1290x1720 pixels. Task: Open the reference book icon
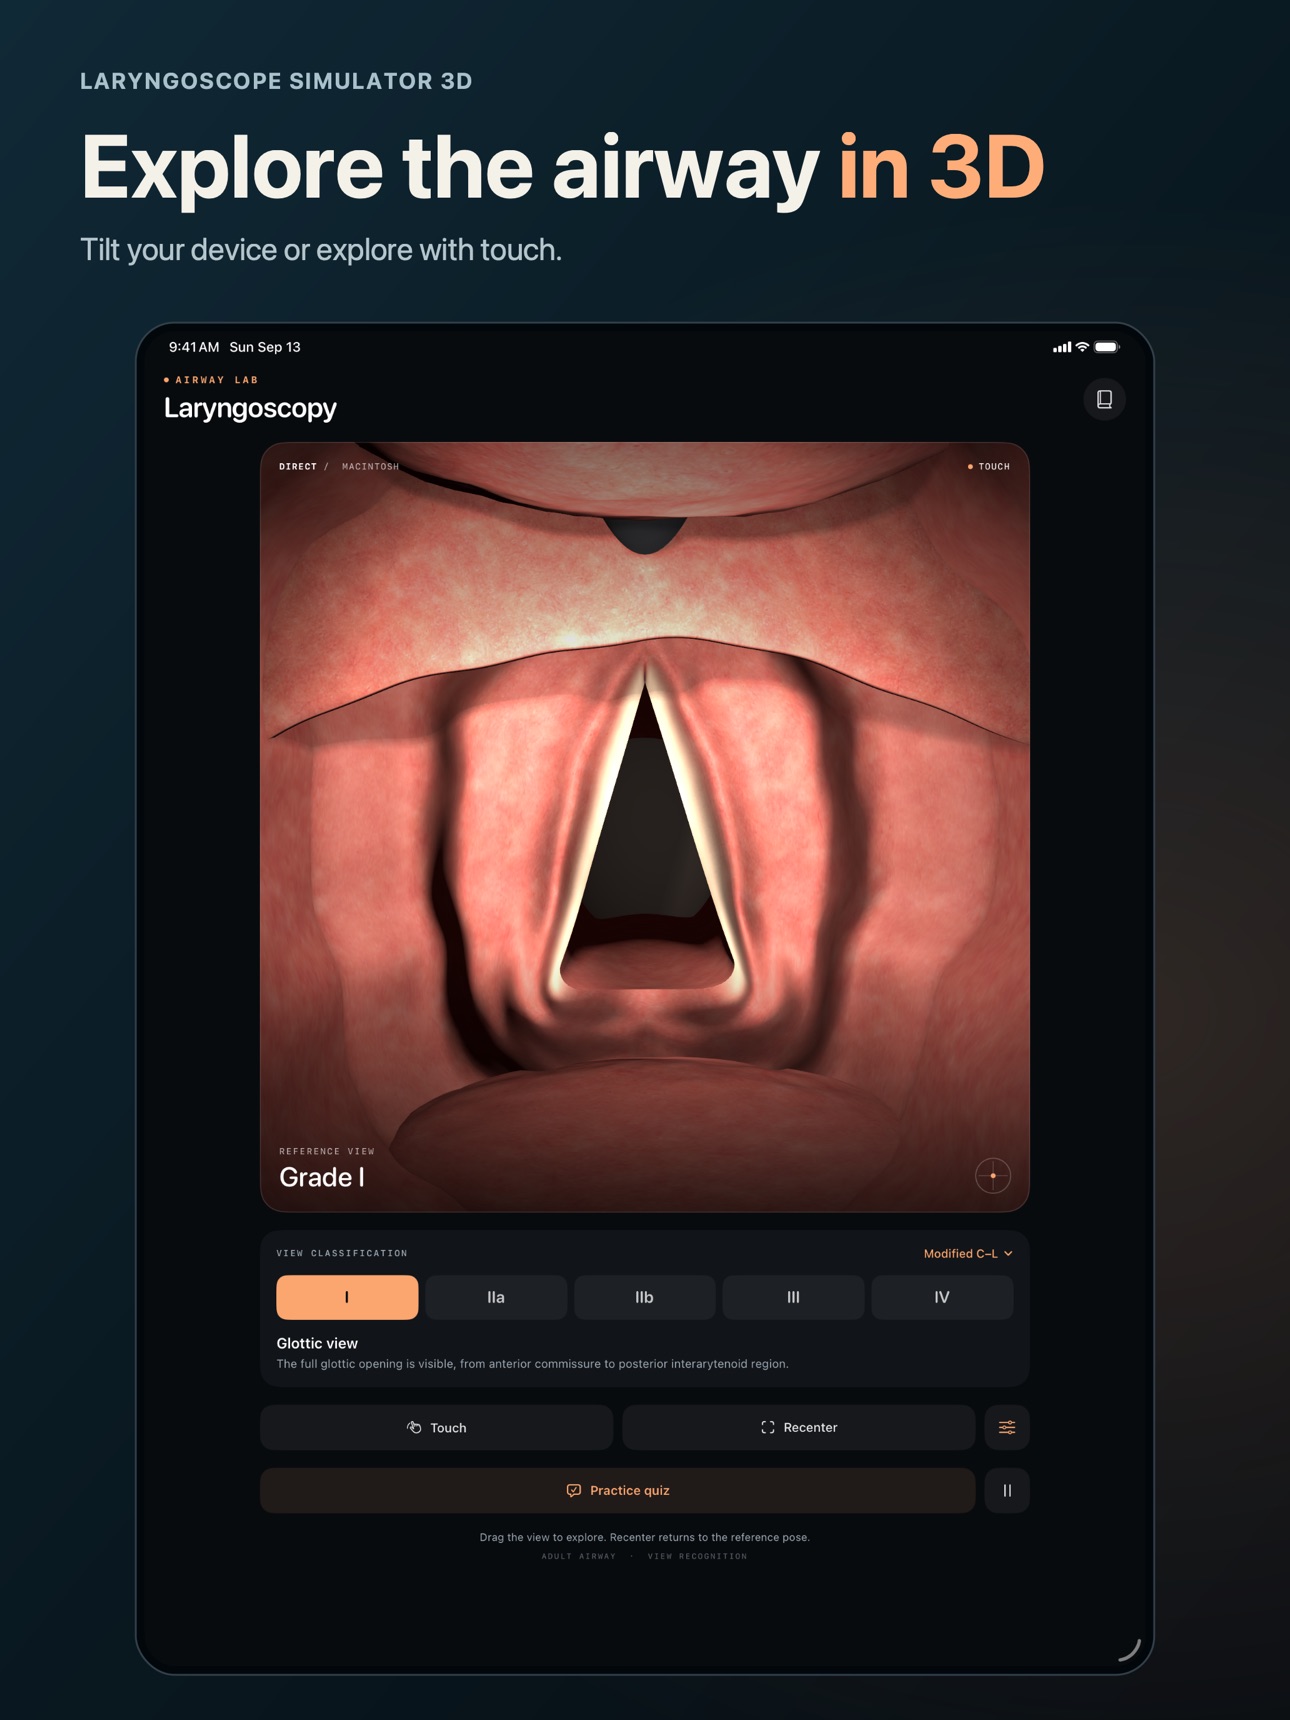click(x=1104, y=399)
